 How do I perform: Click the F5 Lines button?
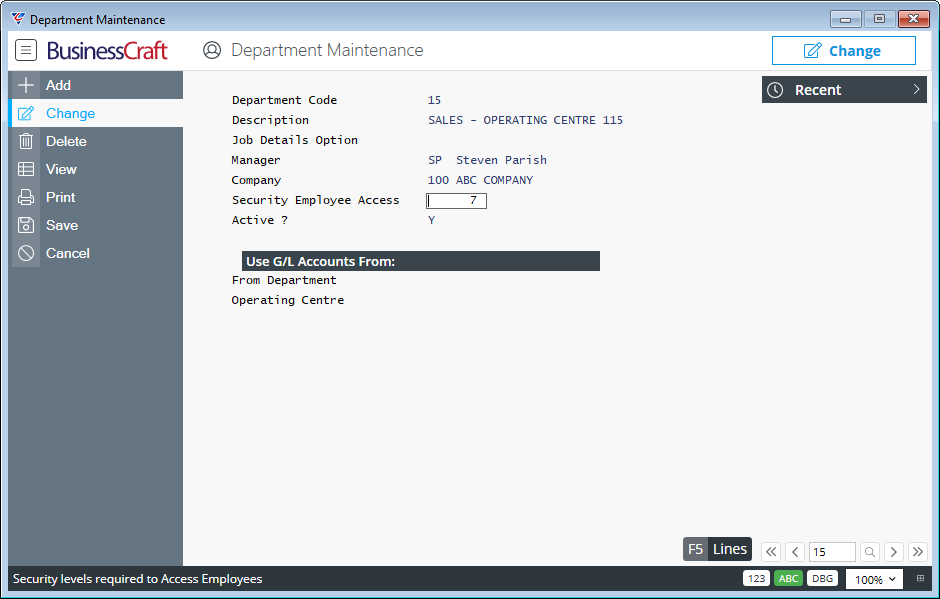click(717, 549)
